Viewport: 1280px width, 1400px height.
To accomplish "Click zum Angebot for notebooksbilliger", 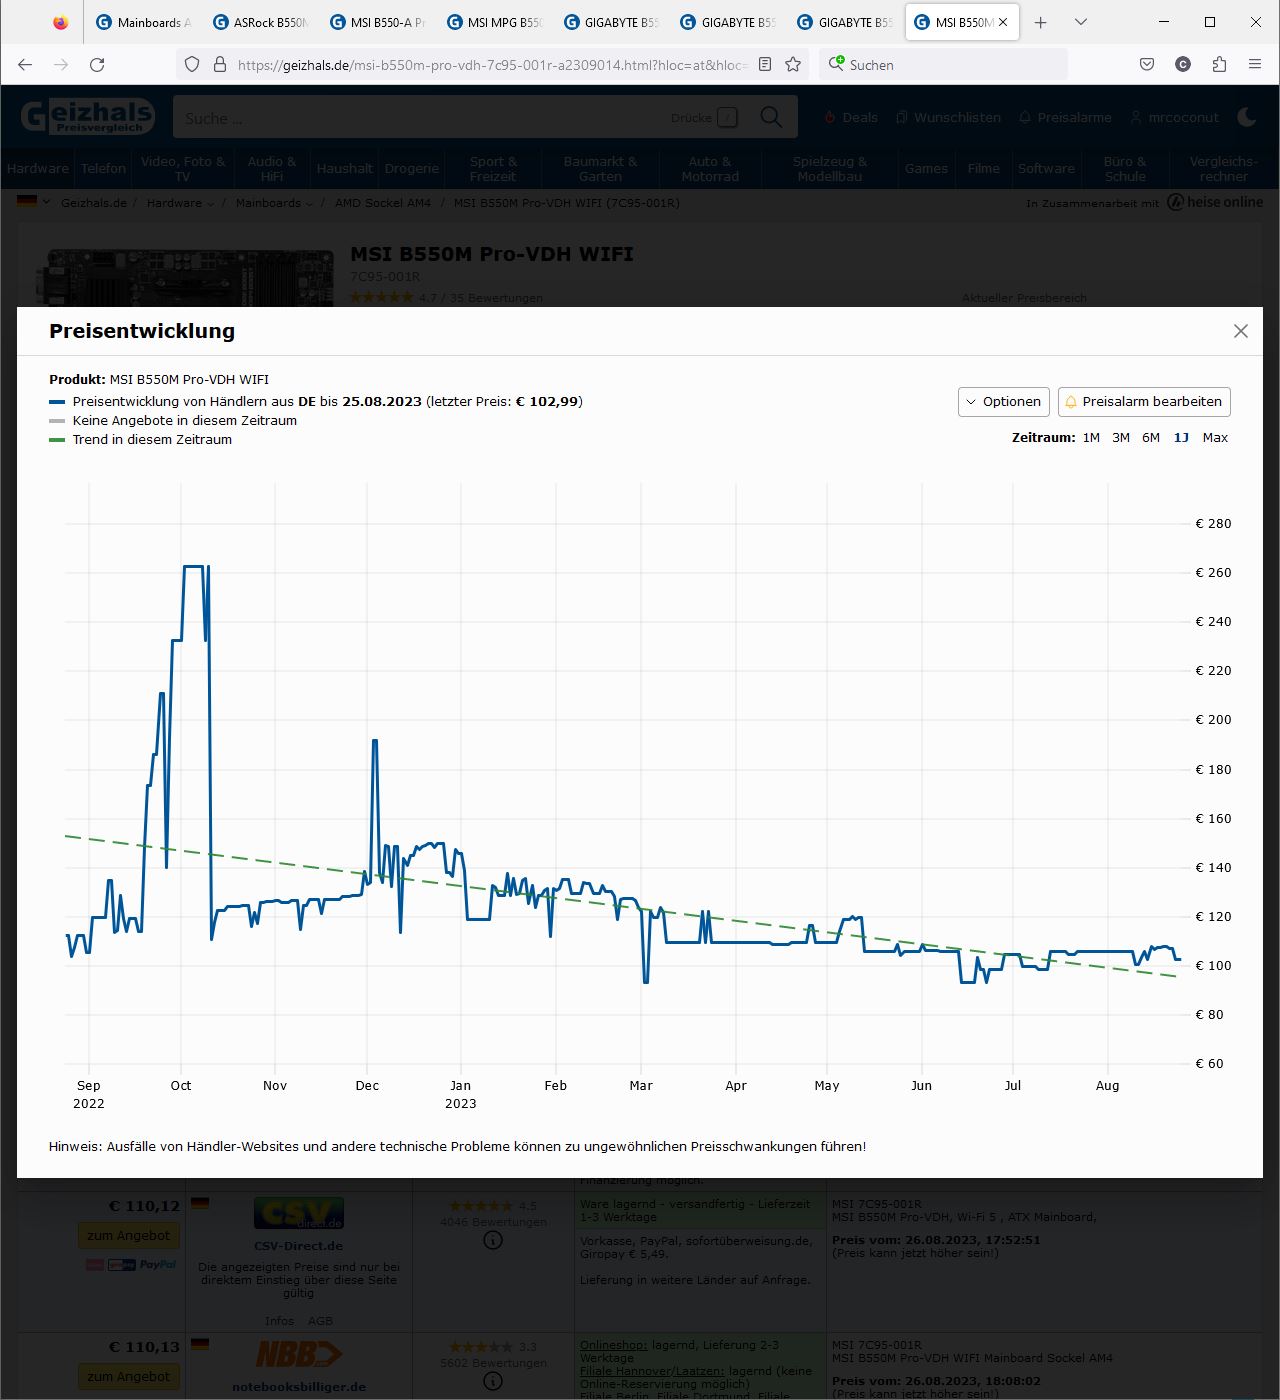I will pos(128,1376).
